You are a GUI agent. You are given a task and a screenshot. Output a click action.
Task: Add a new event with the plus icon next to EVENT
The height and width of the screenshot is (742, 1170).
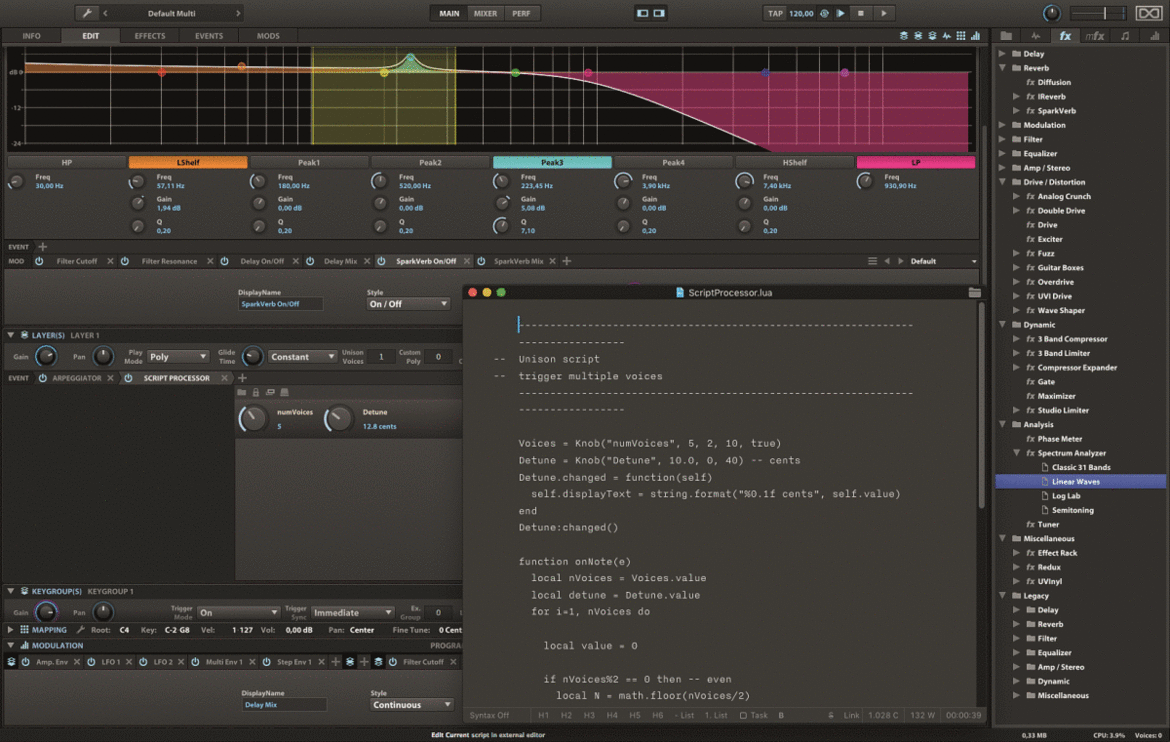point(43,246)
